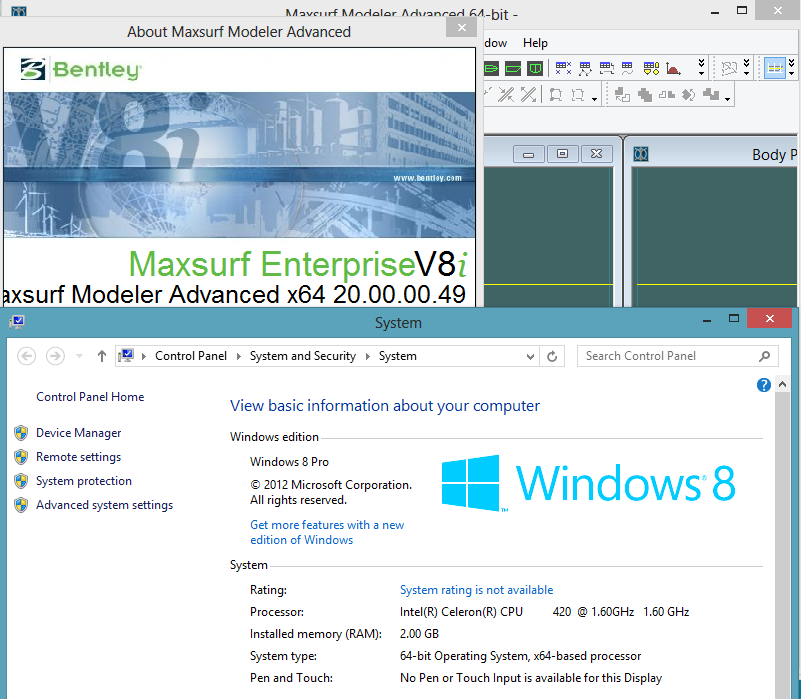Click the Body Plan window title icon

(x=641, y=154)
